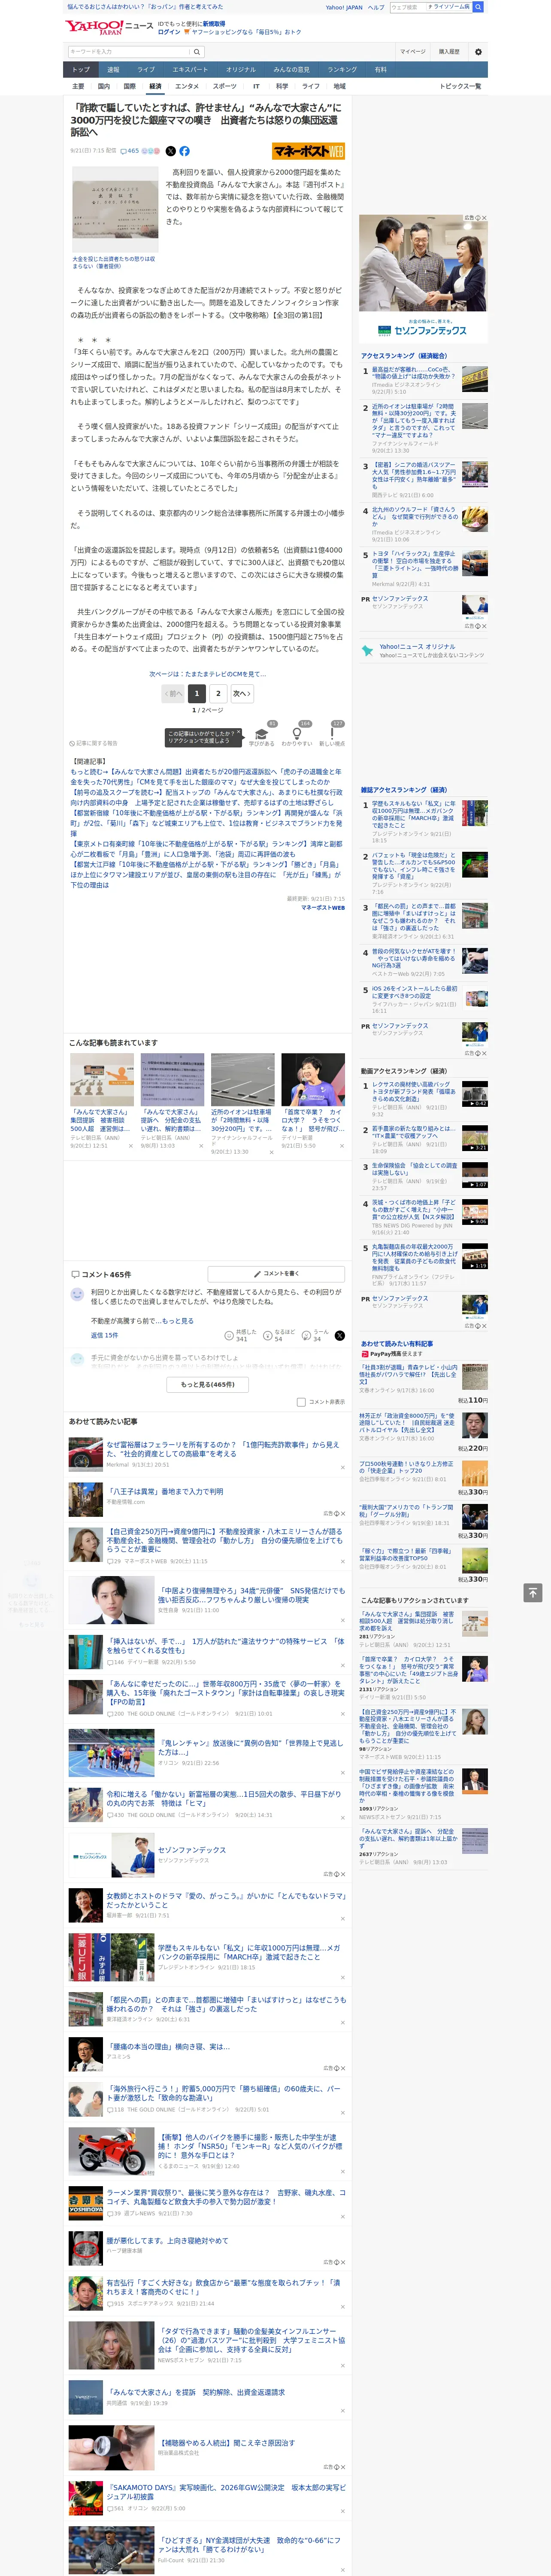Open 中国より復帰無理やろ 34歳 article link

(250, 1594)
